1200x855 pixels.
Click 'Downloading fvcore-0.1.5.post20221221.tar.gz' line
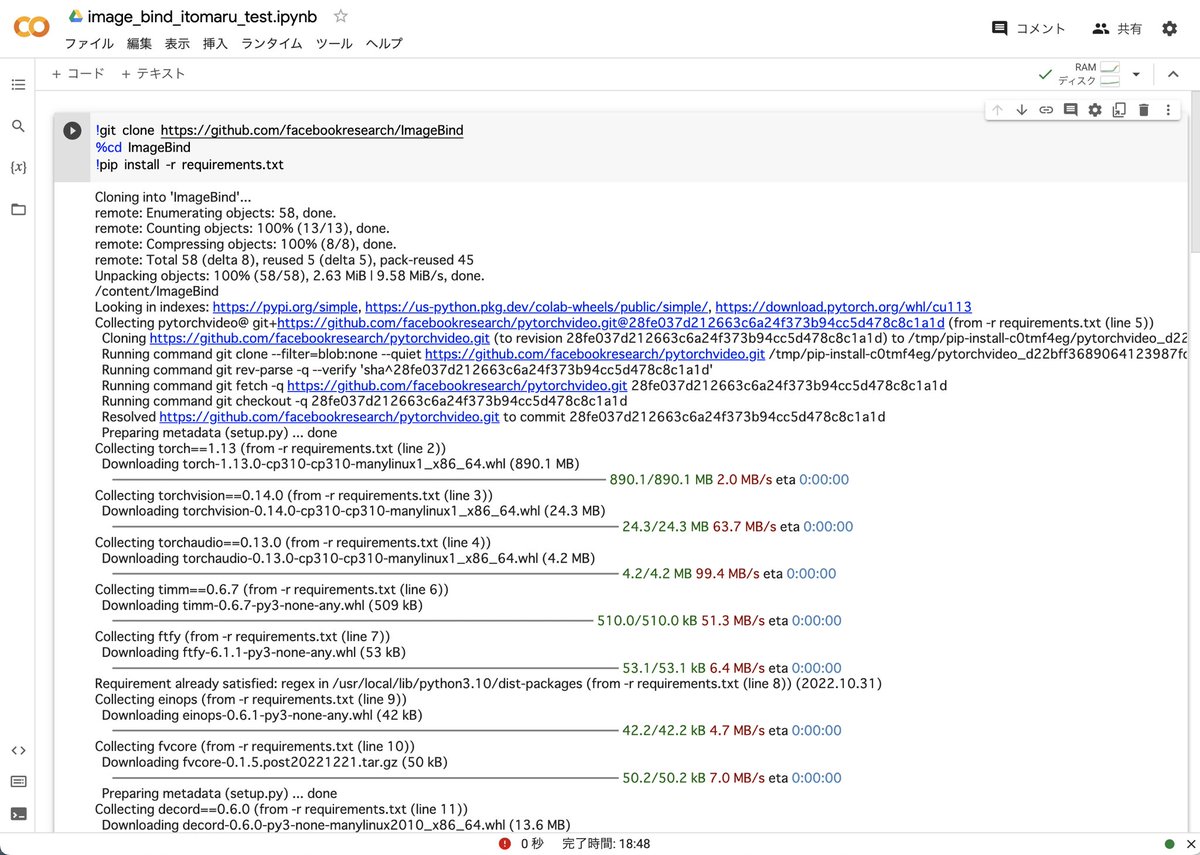pyautogui.click(x=275, y=762)
